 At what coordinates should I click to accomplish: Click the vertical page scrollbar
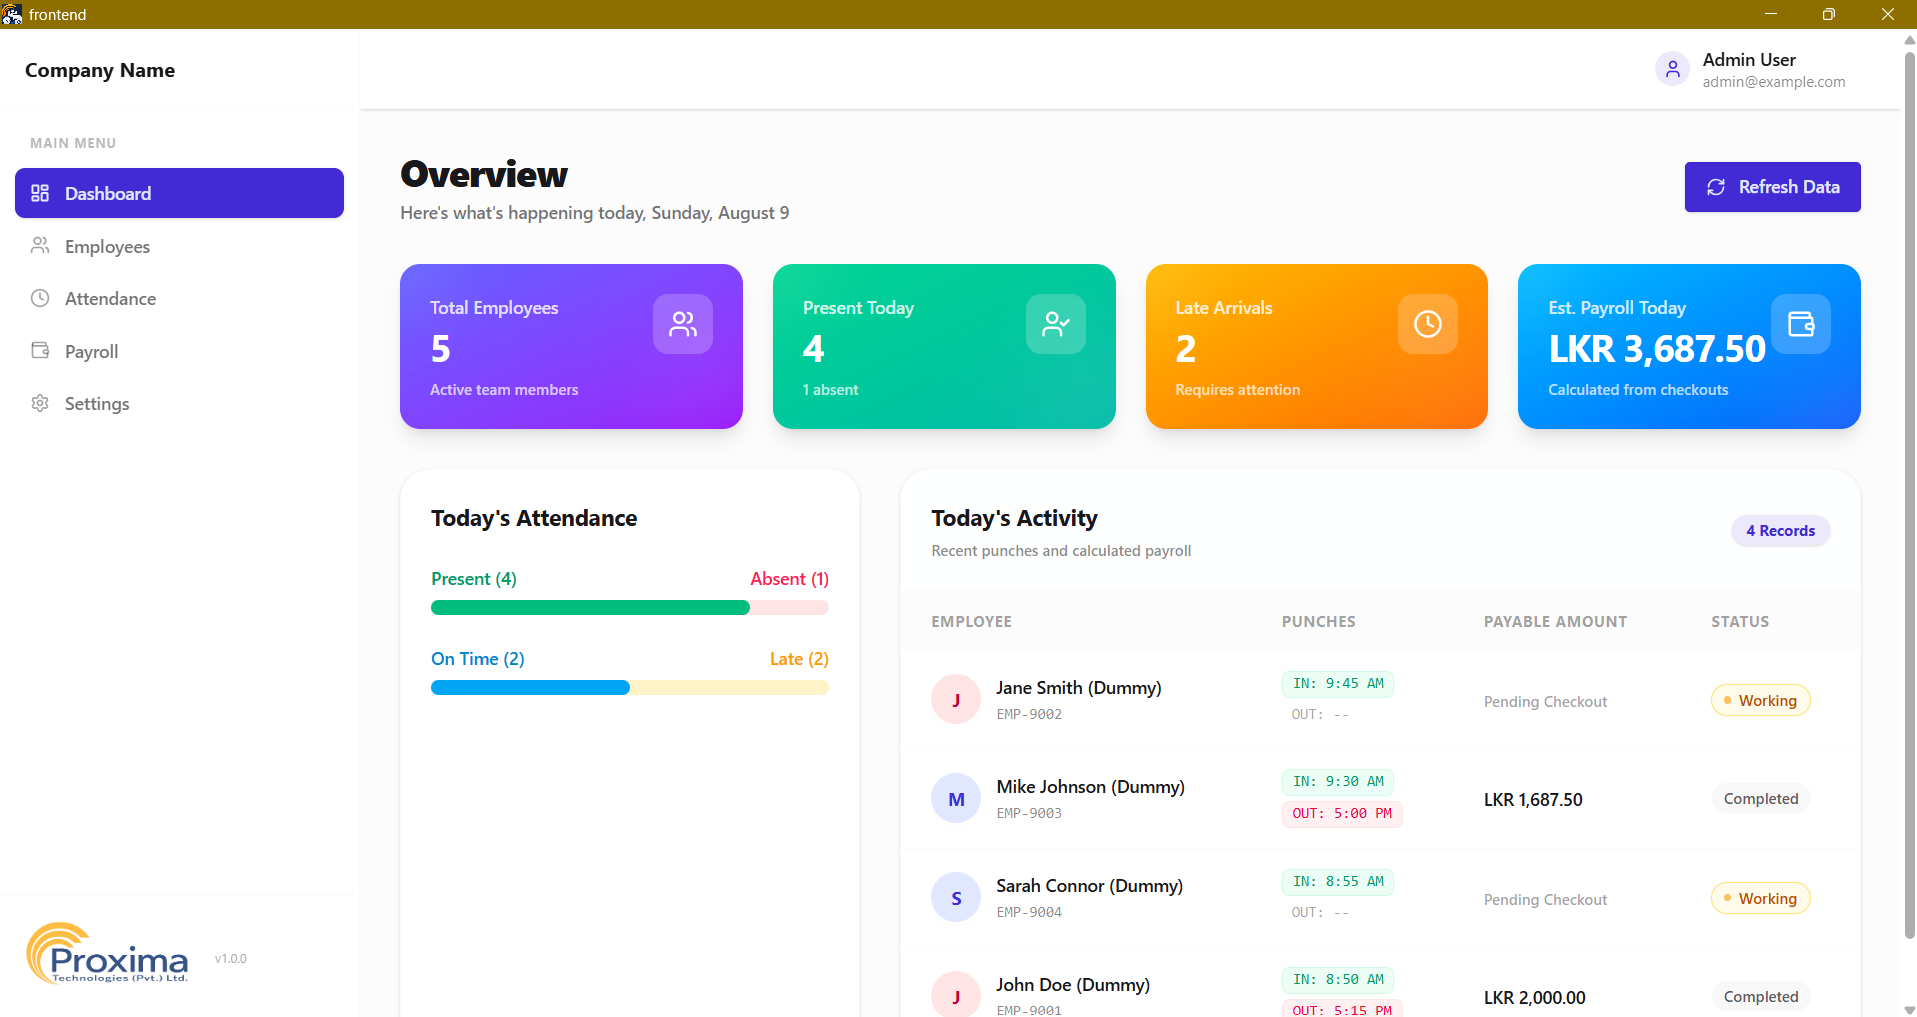1909,495
